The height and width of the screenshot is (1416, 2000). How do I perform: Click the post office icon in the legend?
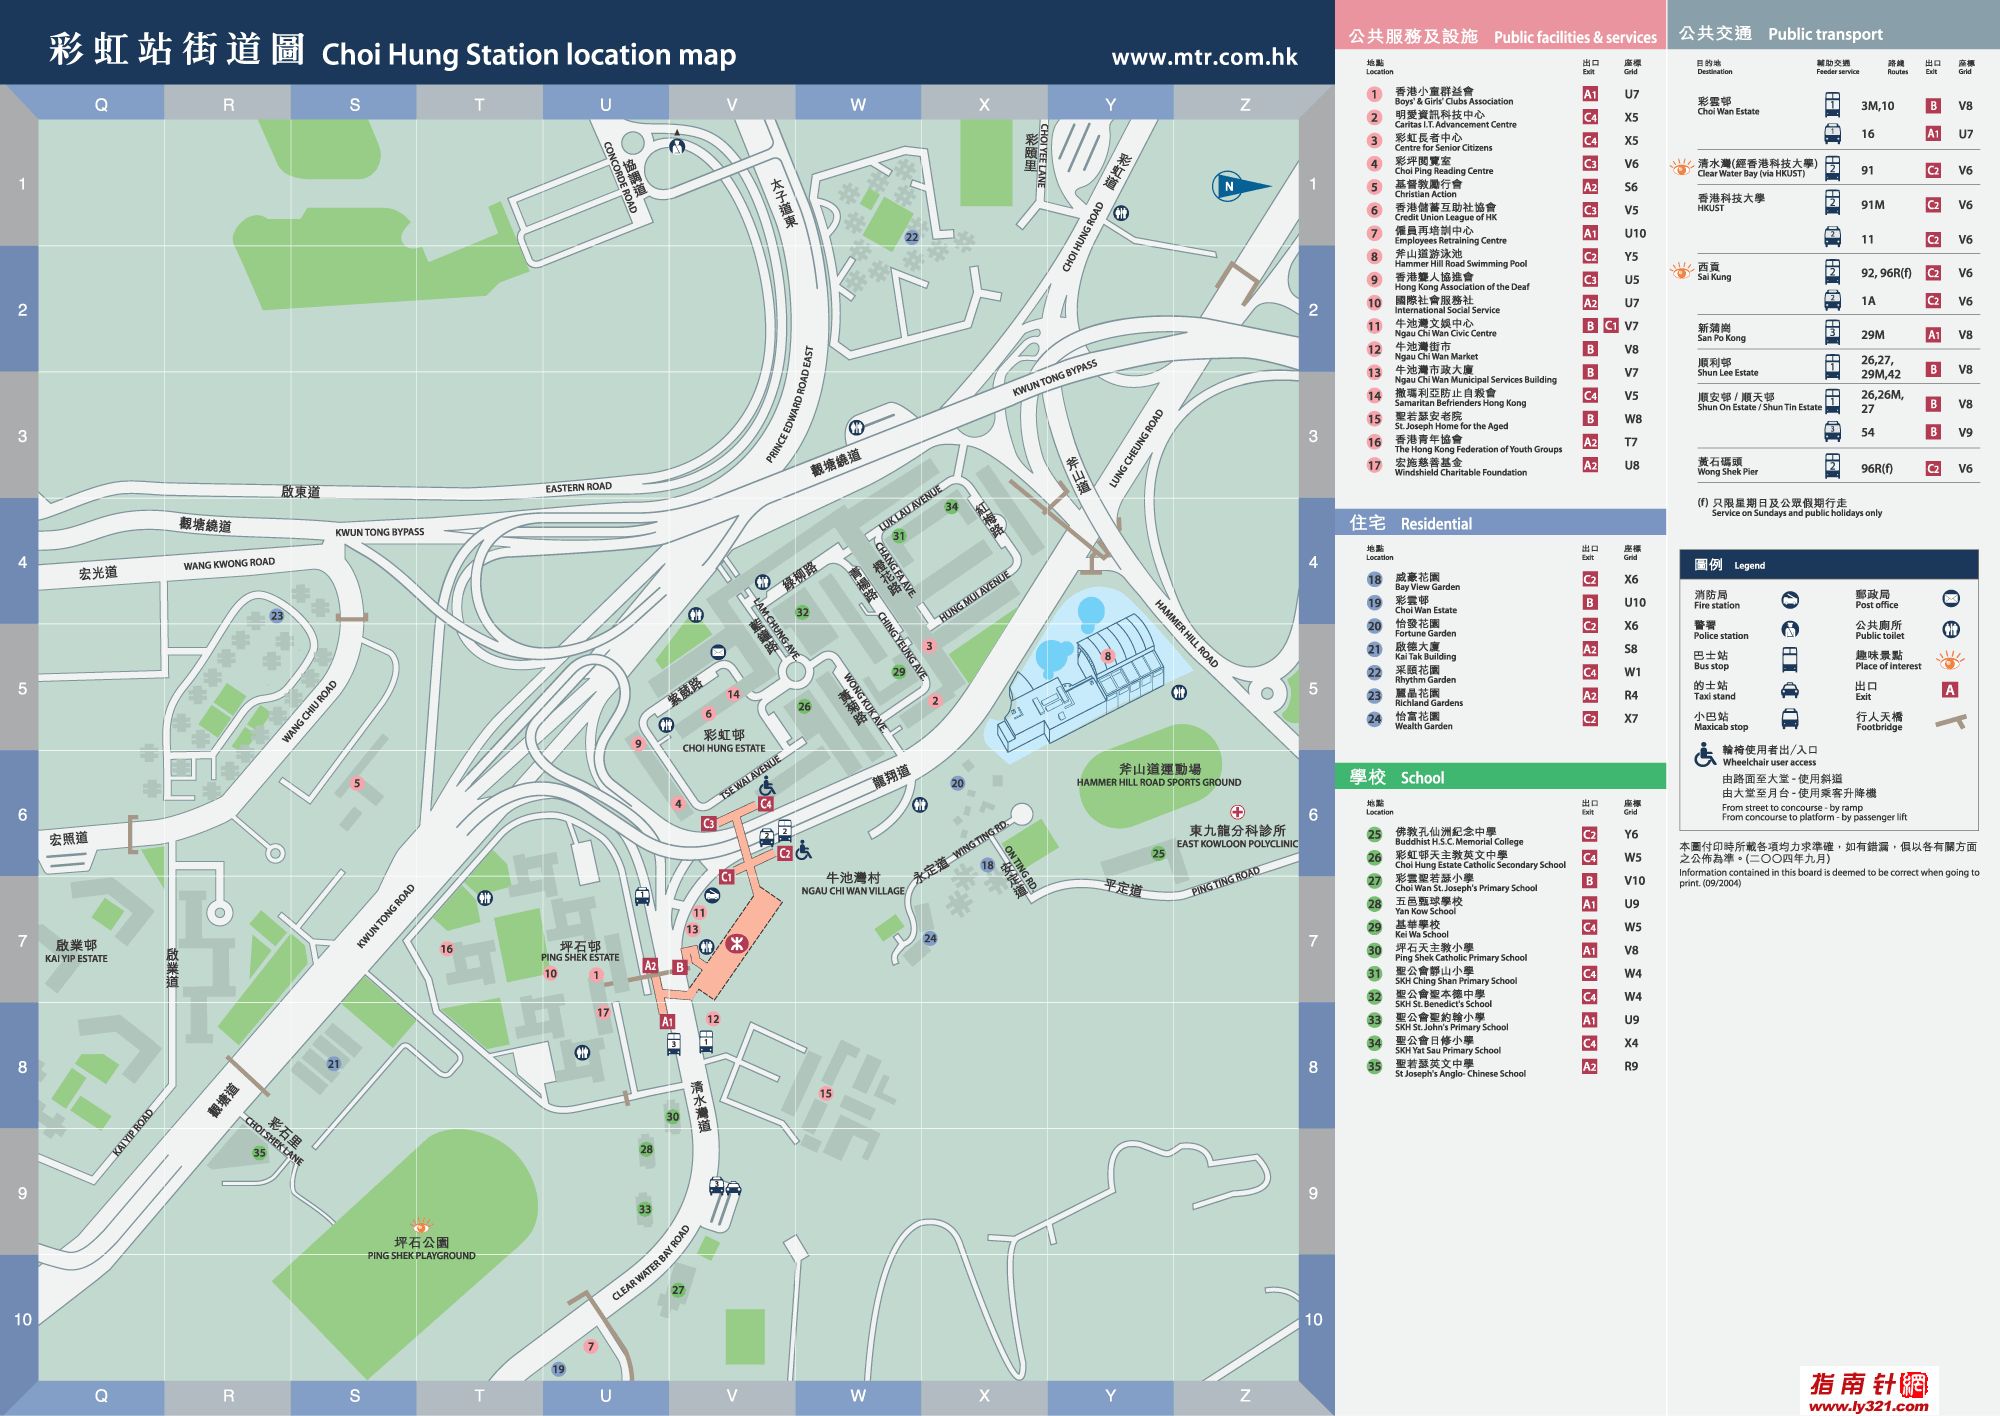(x=1951, y=599)
